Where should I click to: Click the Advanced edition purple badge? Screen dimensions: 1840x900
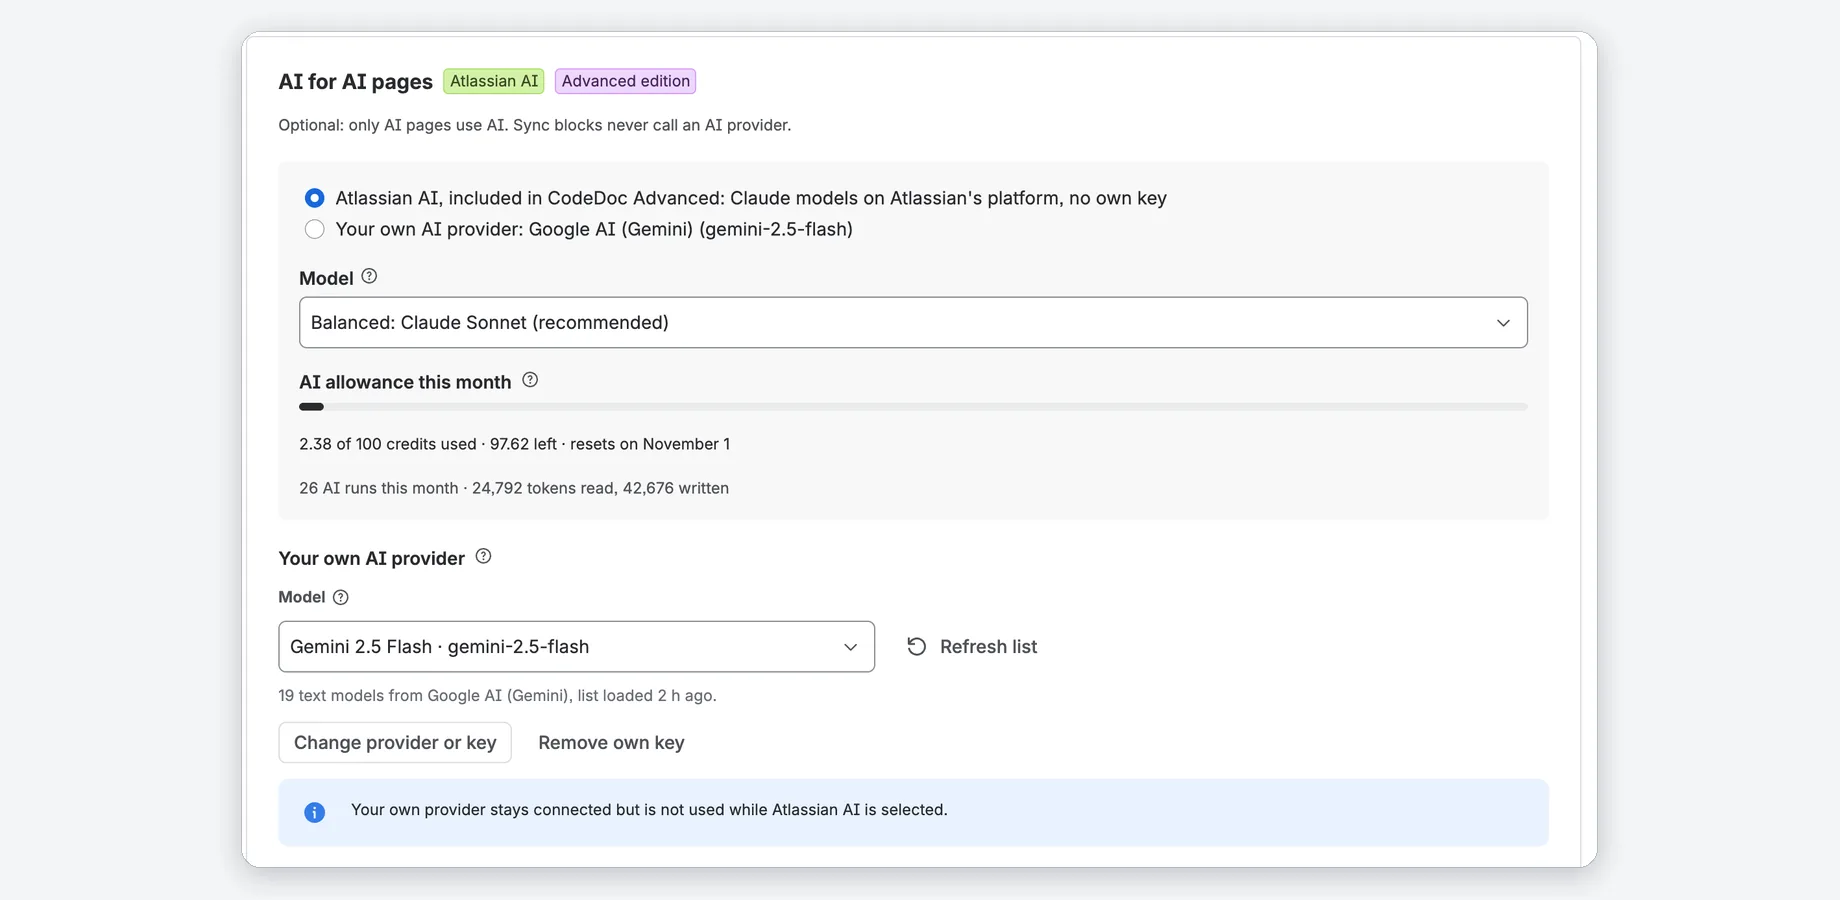click(x=626, y=81)
